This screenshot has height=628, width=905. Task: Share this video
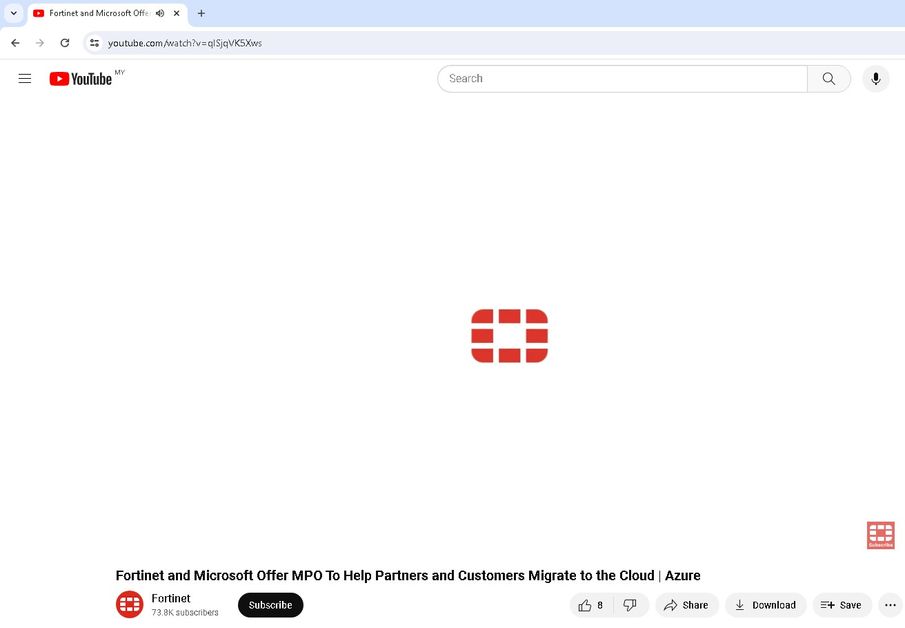[686, 605]
